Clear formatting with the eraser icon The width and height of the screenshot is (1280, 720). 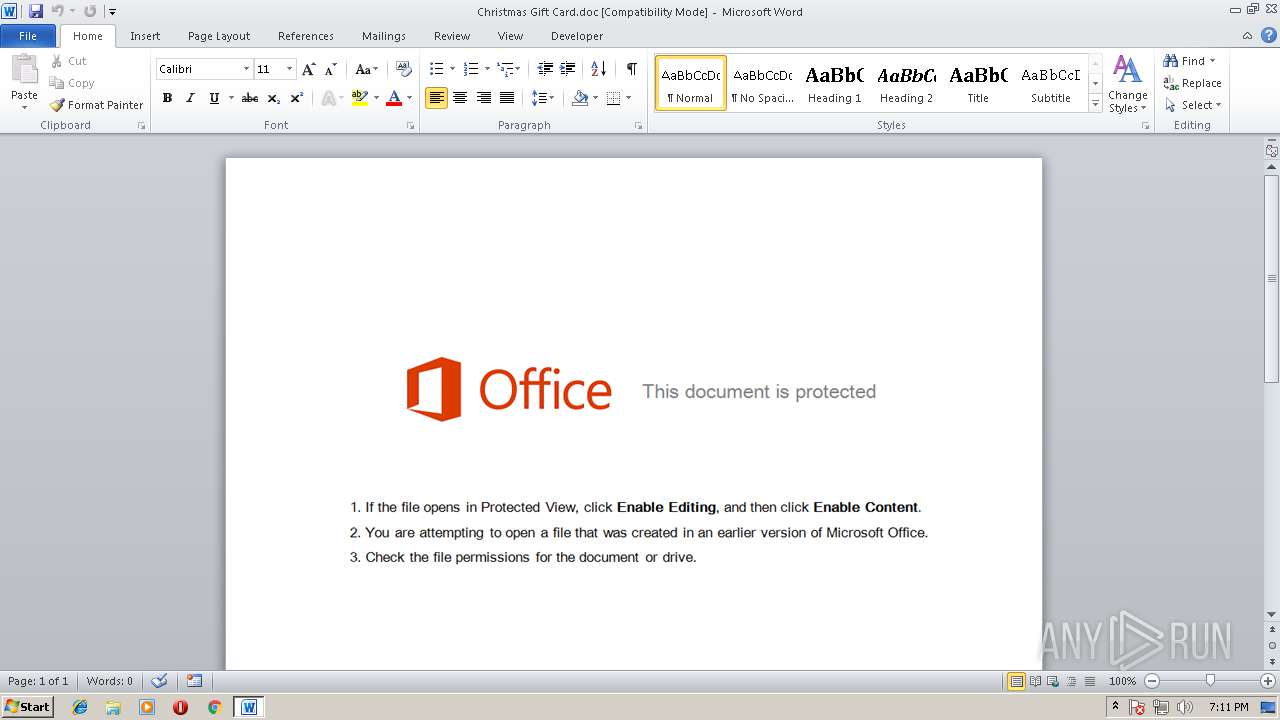tap(404, 69)
